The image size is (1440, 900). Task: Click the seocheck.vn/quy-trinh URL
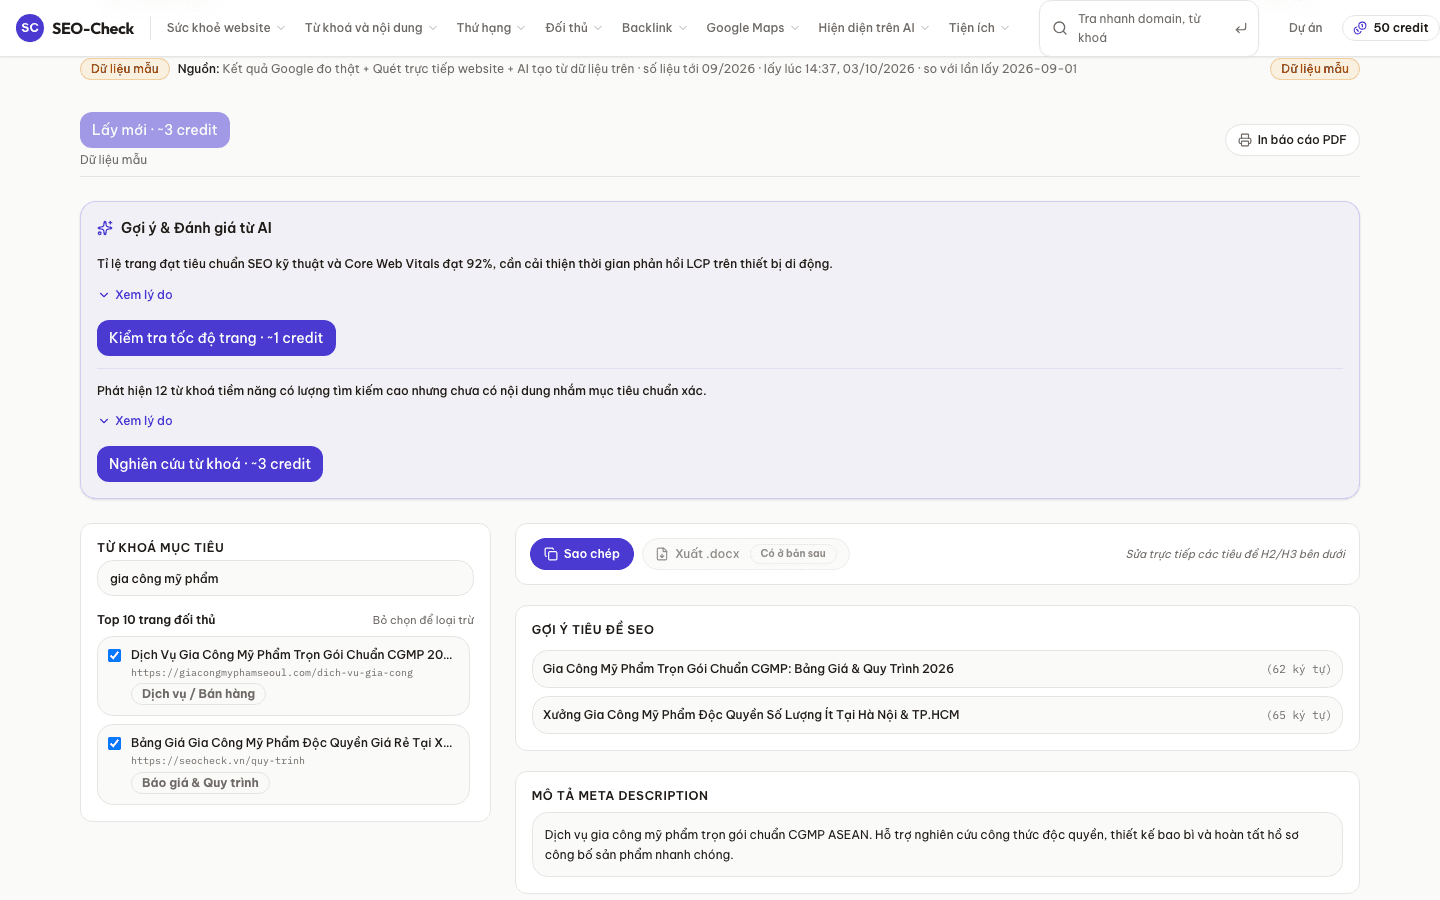click(x=218, y=761)
